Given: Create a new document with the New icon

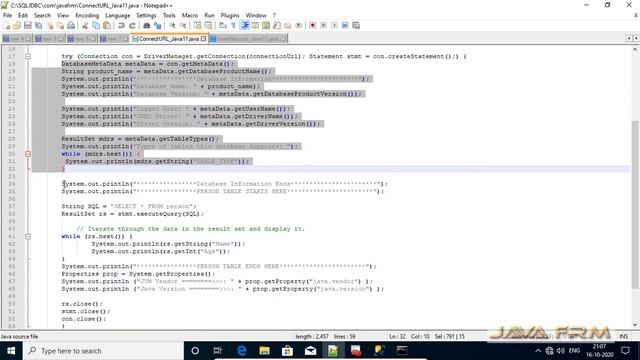Looking at the screenshot, I should 7,25.
